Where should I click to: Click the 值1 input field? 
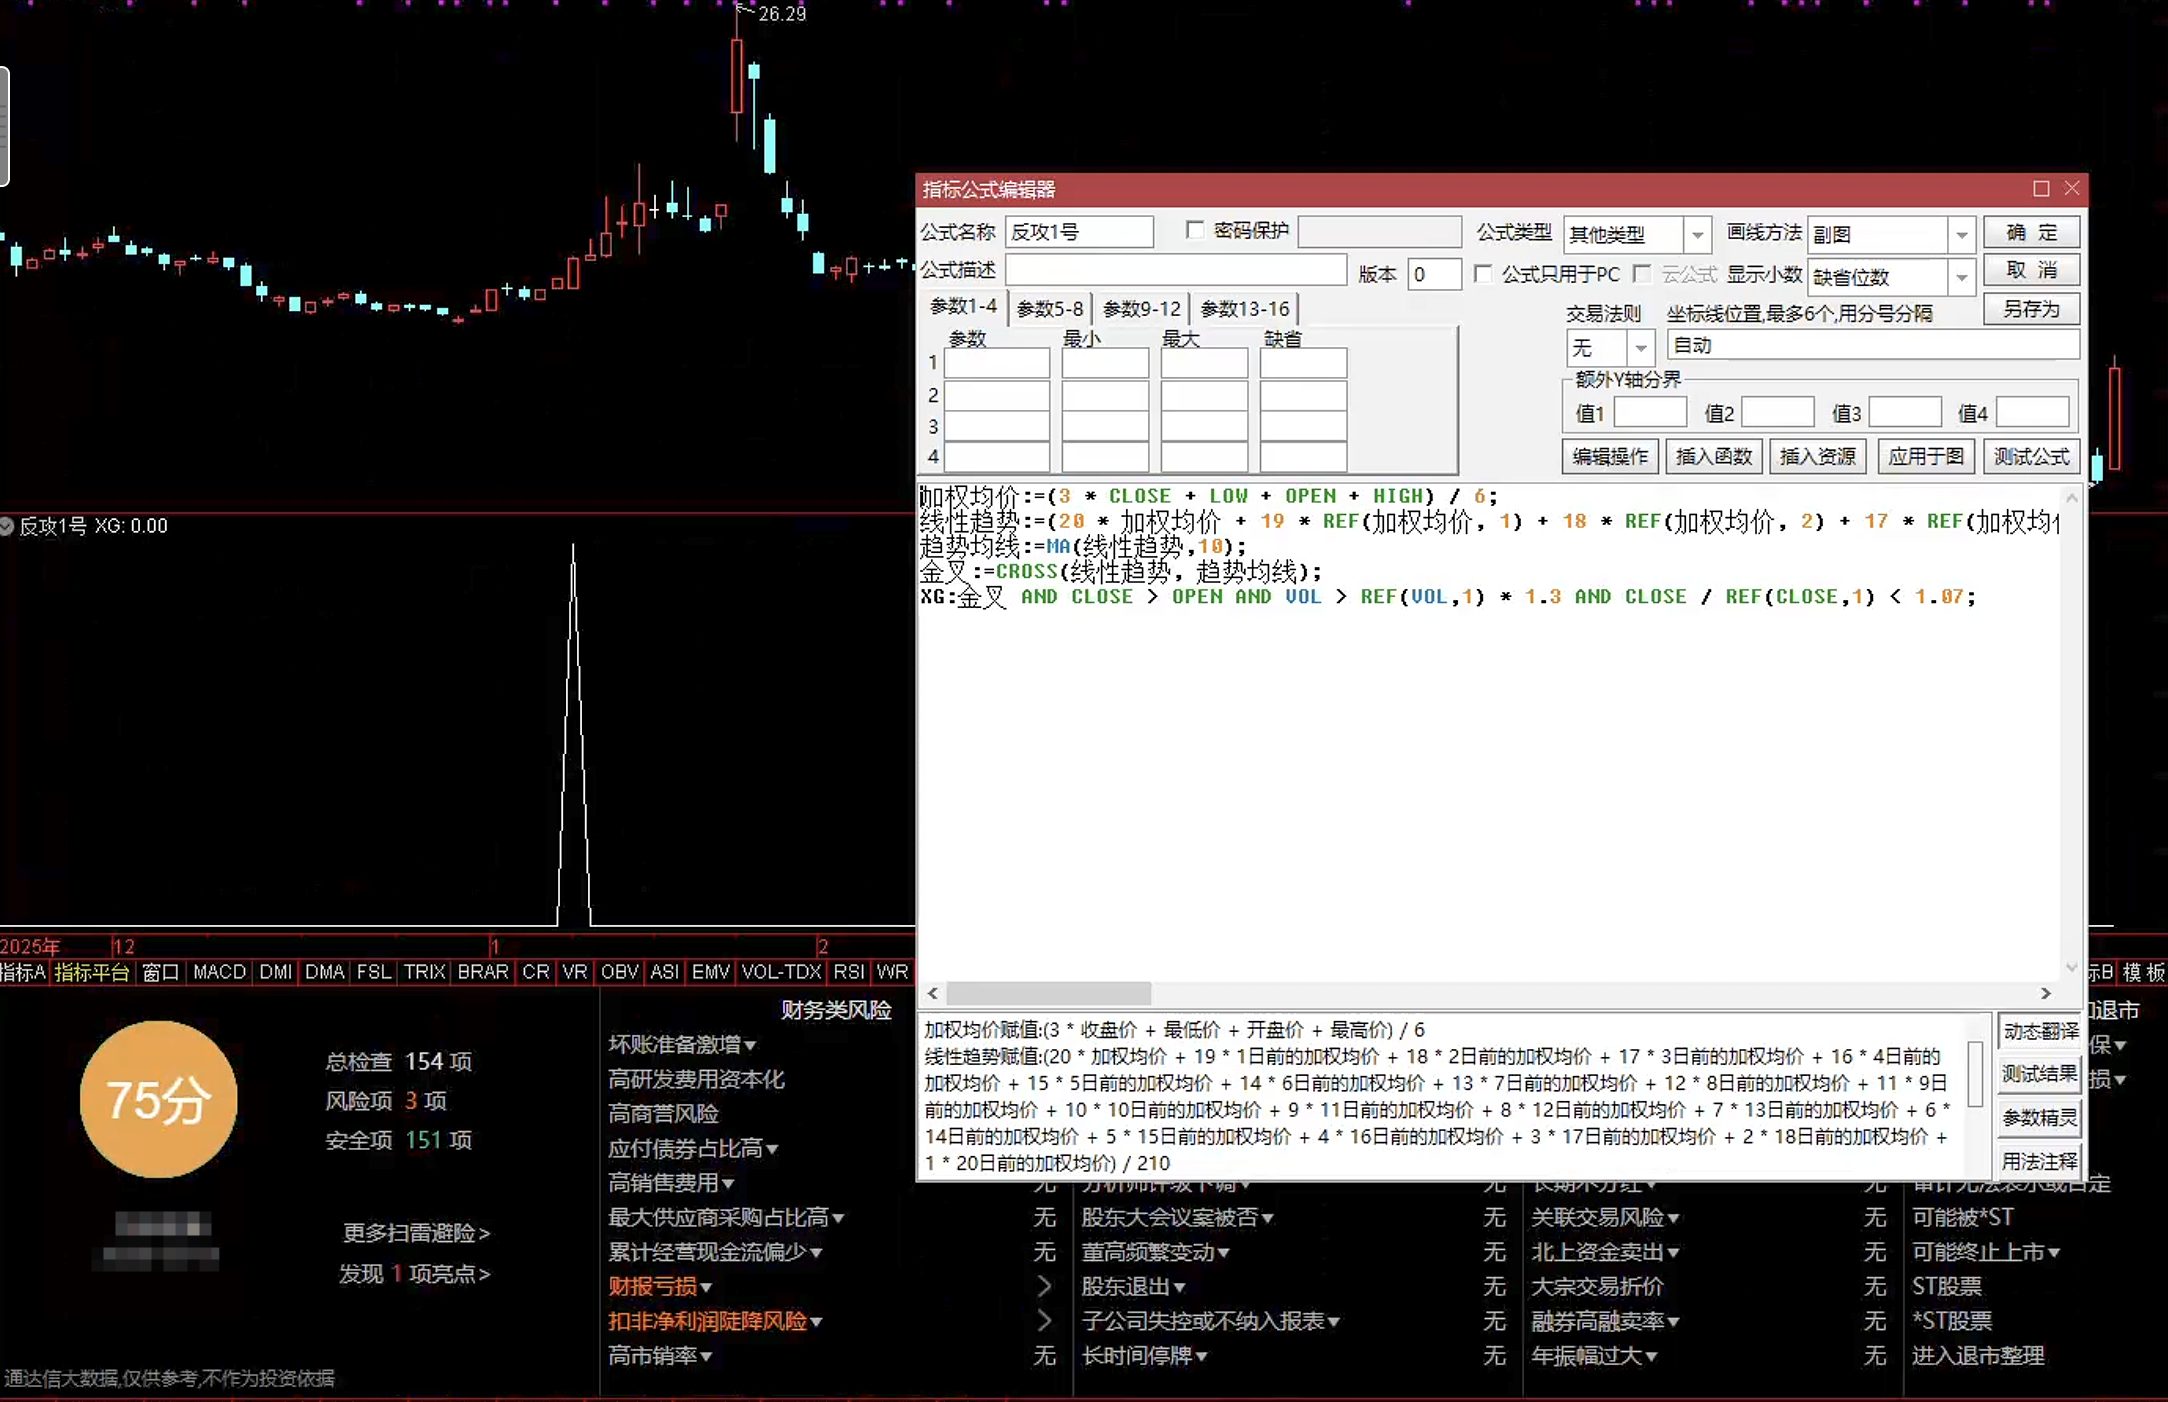pyautogui.click(x=1650, y=413)
